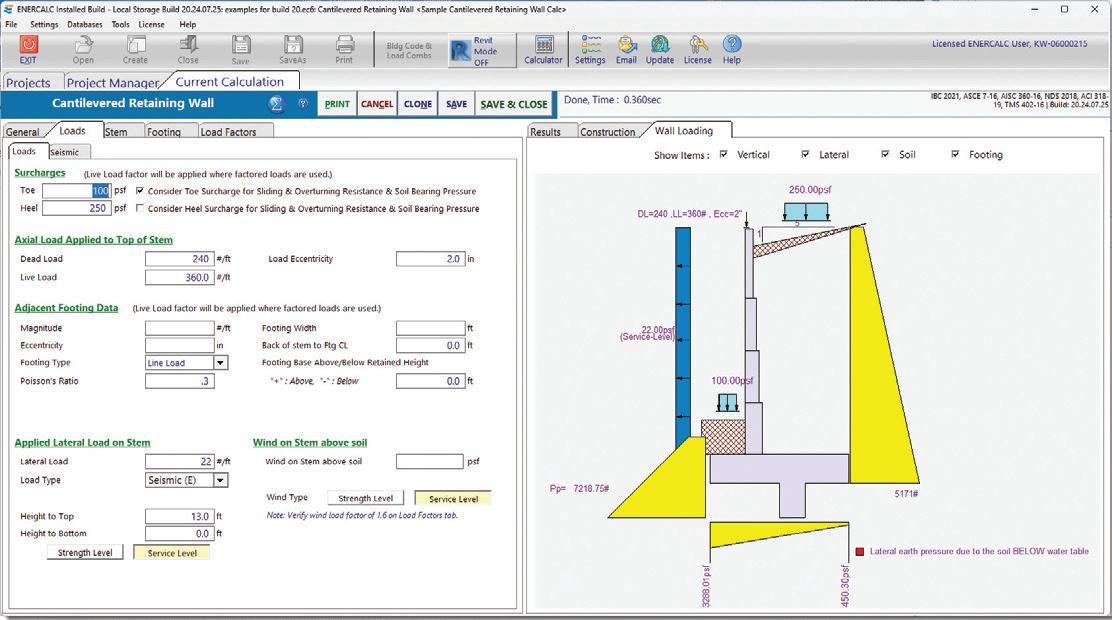Toggle Show Items Soil checkbox

coord(885,154)
